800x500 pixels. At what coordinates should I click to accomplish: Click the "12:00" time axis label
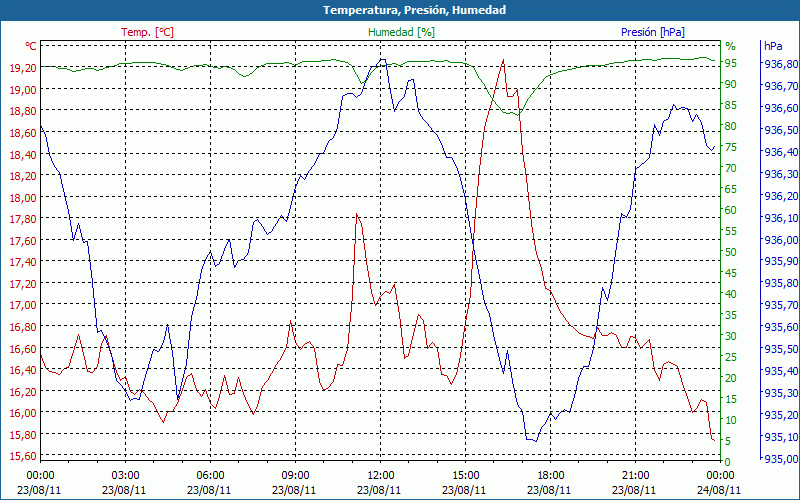coord(381,476)
